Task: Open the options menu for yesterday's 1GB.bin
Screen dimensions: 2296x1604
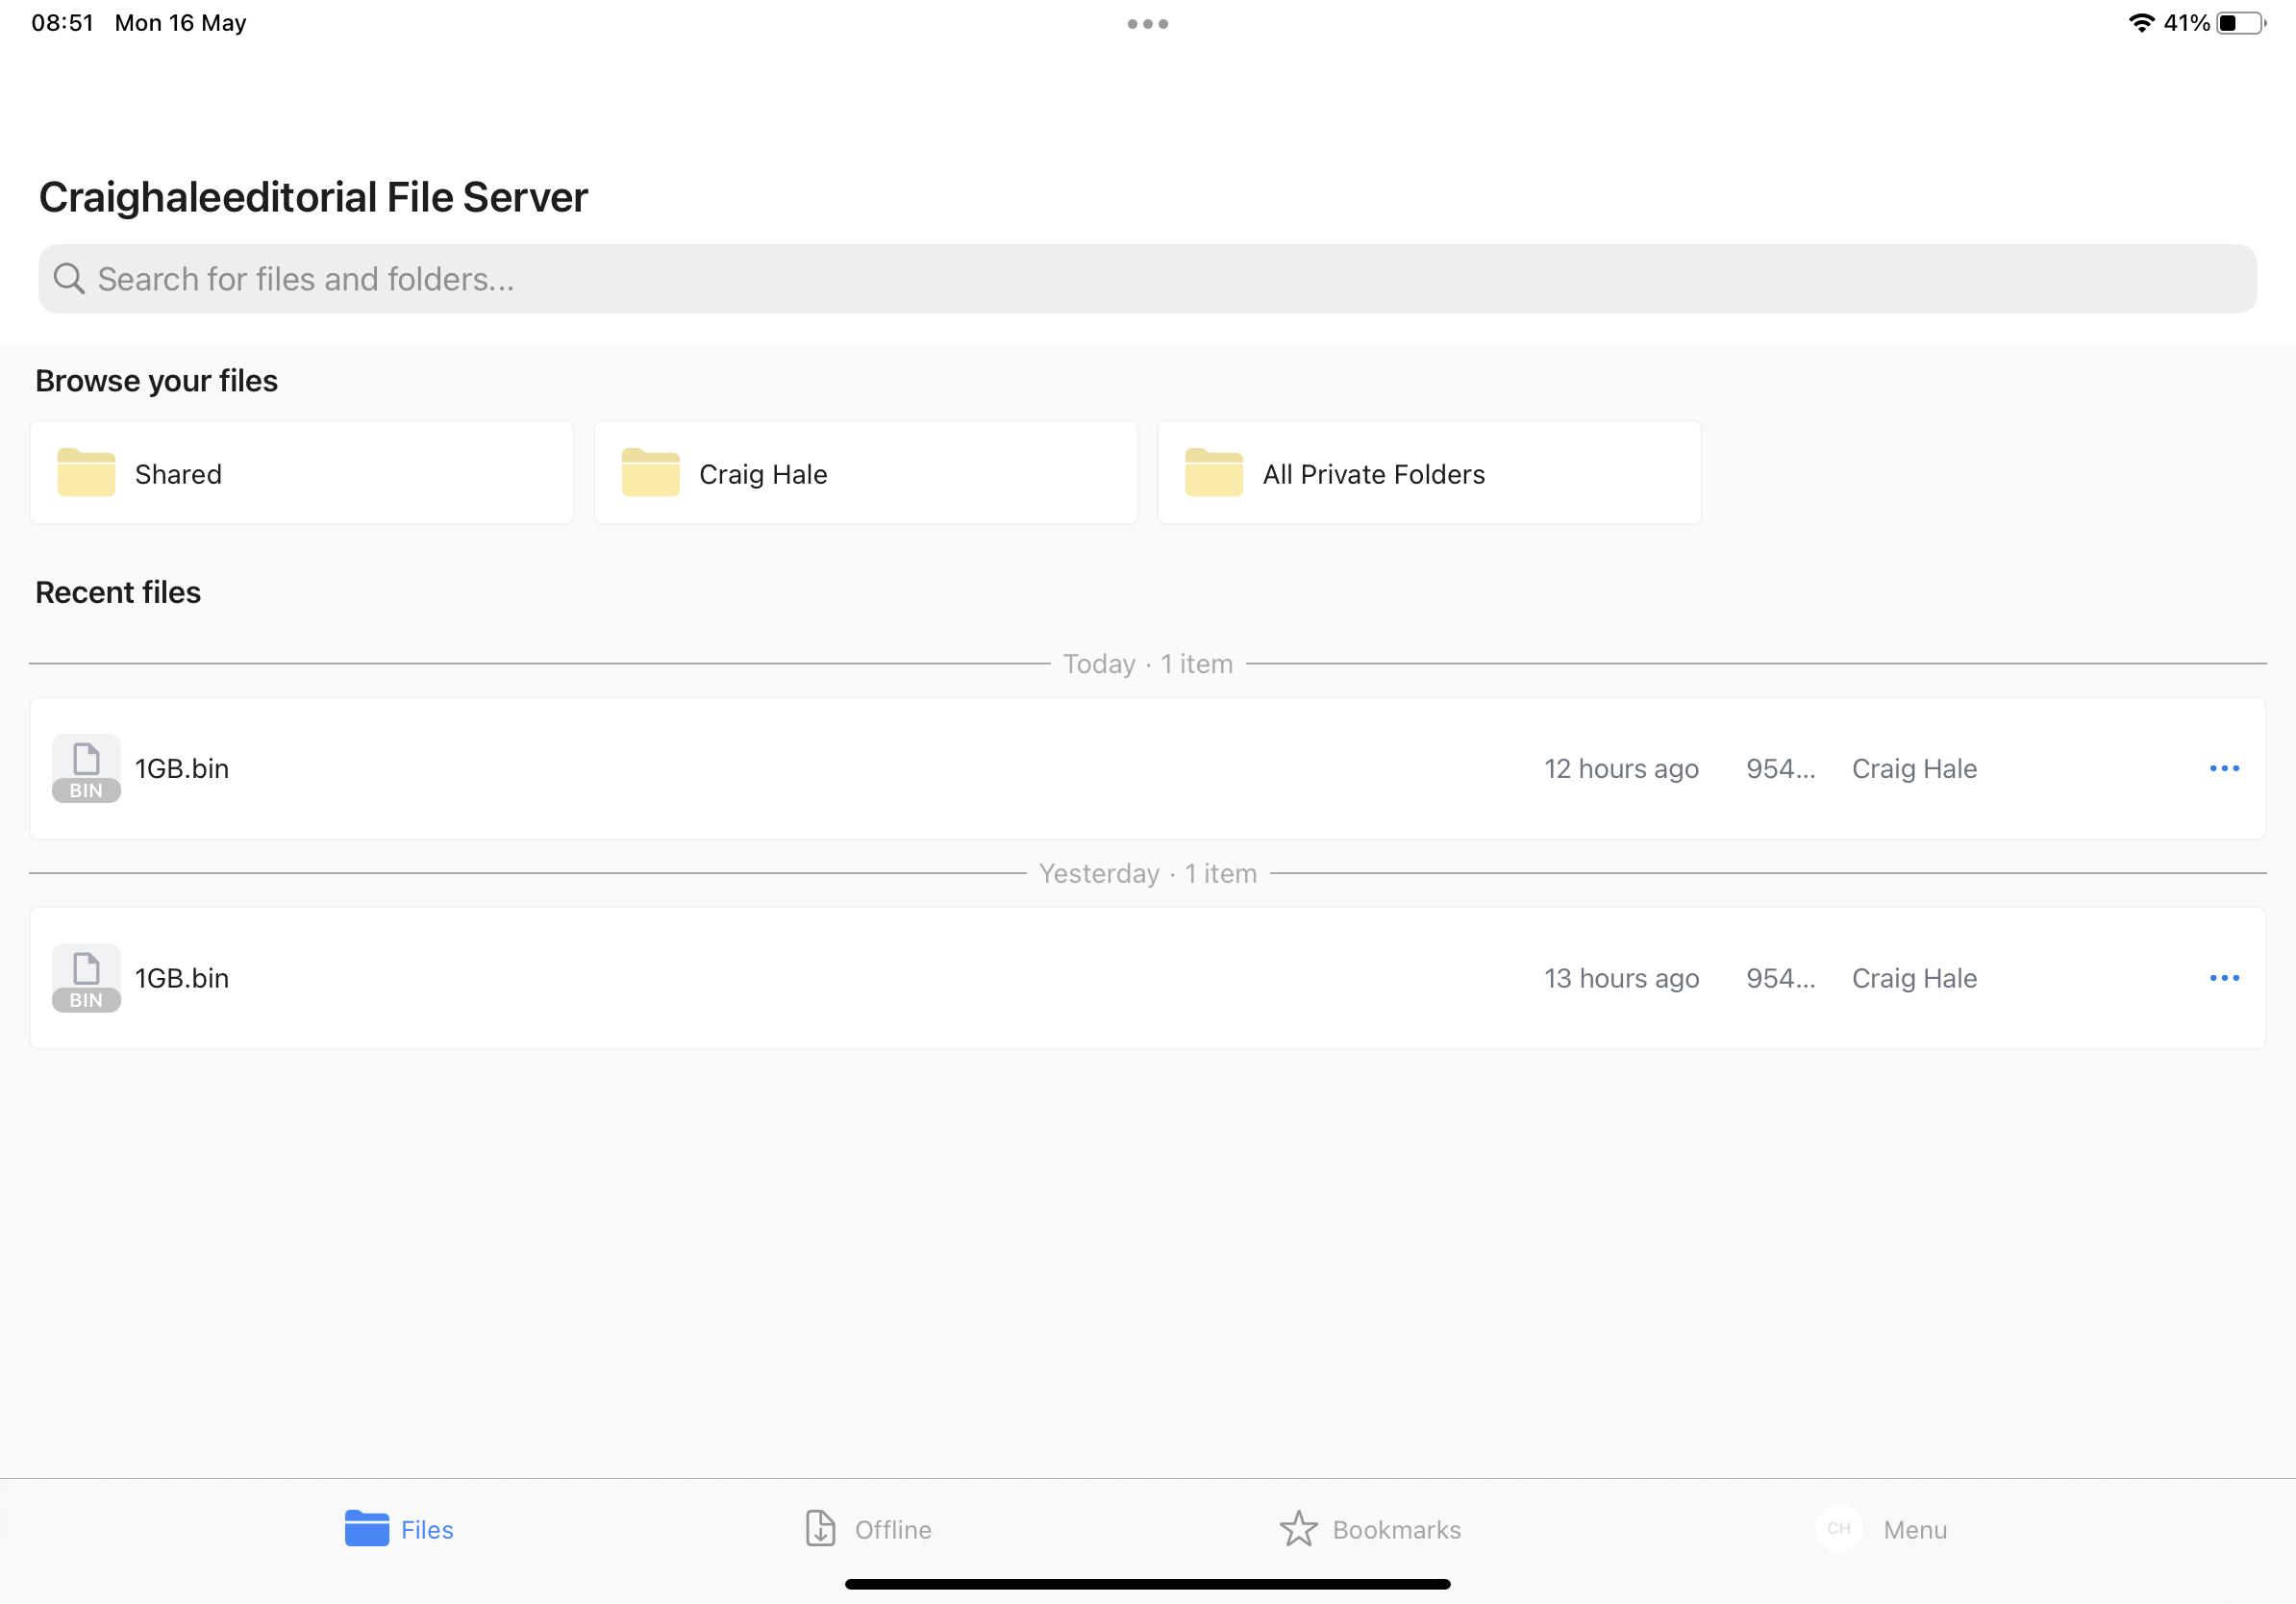Action: click(x=2223, y=978)
